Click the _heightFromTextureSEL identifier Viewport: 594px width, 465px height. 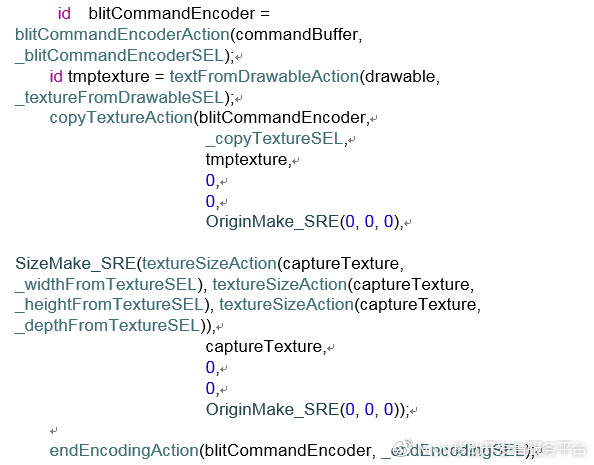(x=109, y=305)
